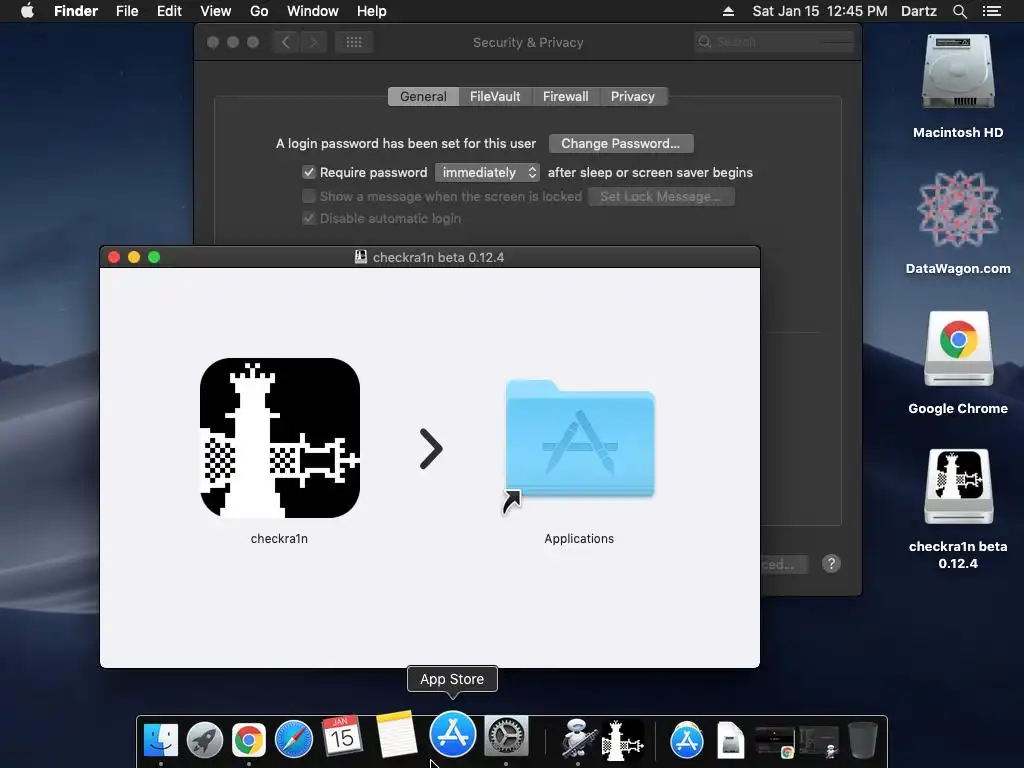The height and width of the screenshot is (768, 1024).
Task: Zoom the checkra1n window with green button
Action: point(154,257)
